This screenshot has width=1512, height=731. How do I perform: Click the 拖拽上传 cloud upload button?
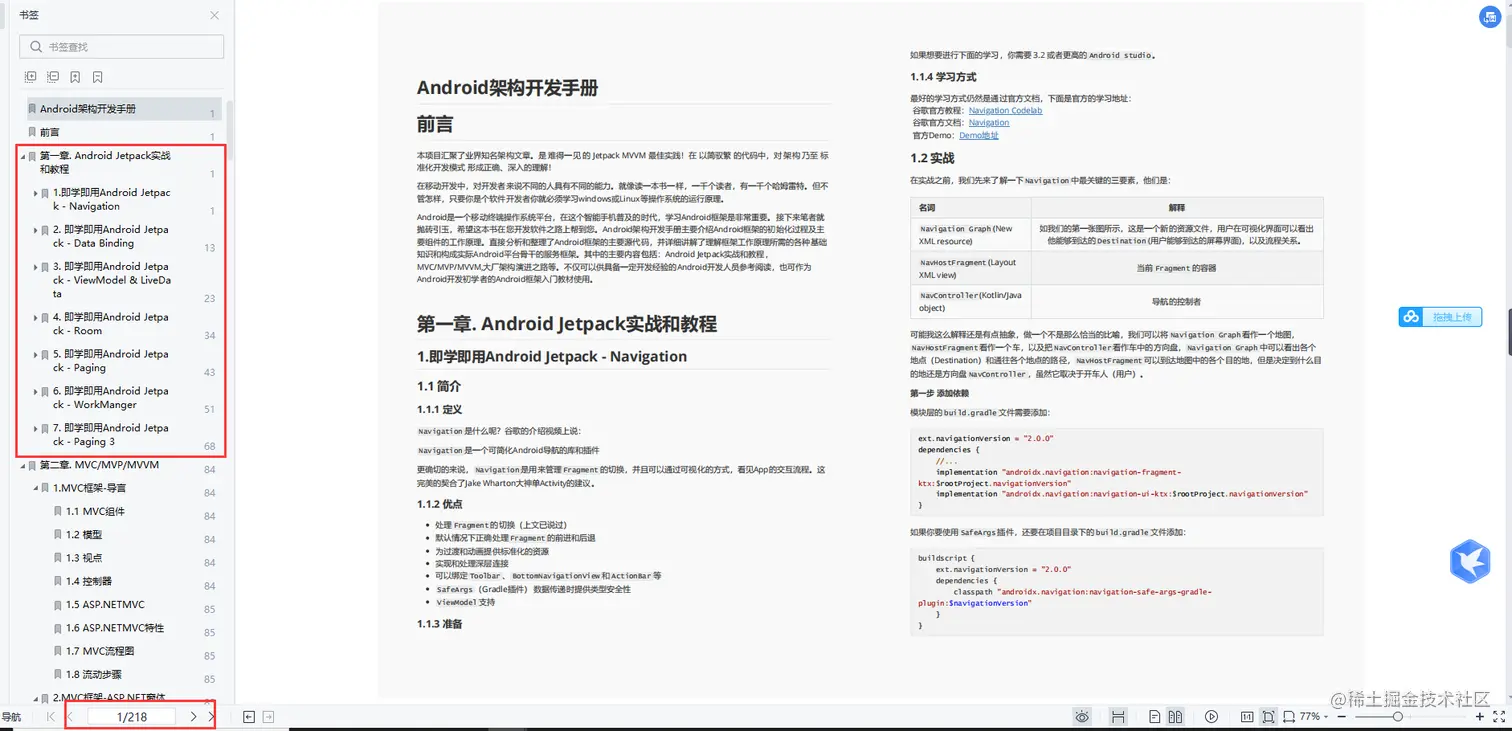click(x=1440, y=317)
